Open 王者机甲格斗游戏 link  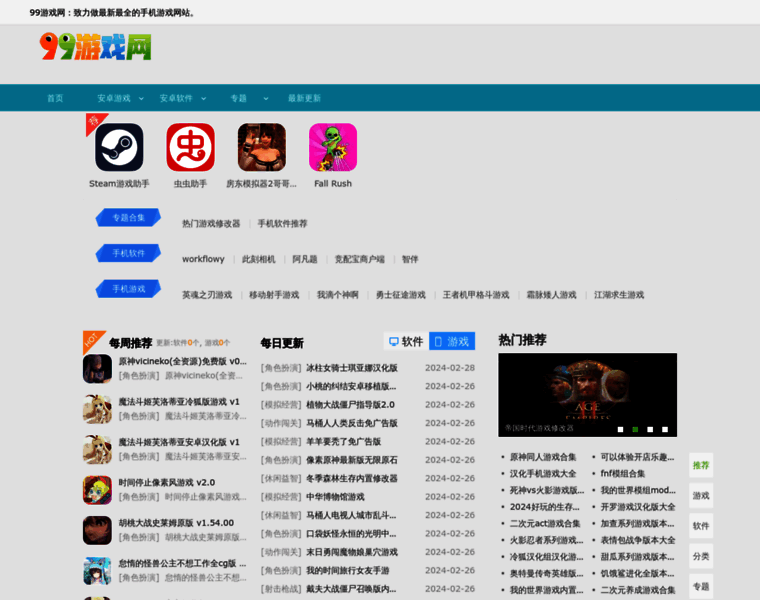pyautogui.click(x=476, y=295)
